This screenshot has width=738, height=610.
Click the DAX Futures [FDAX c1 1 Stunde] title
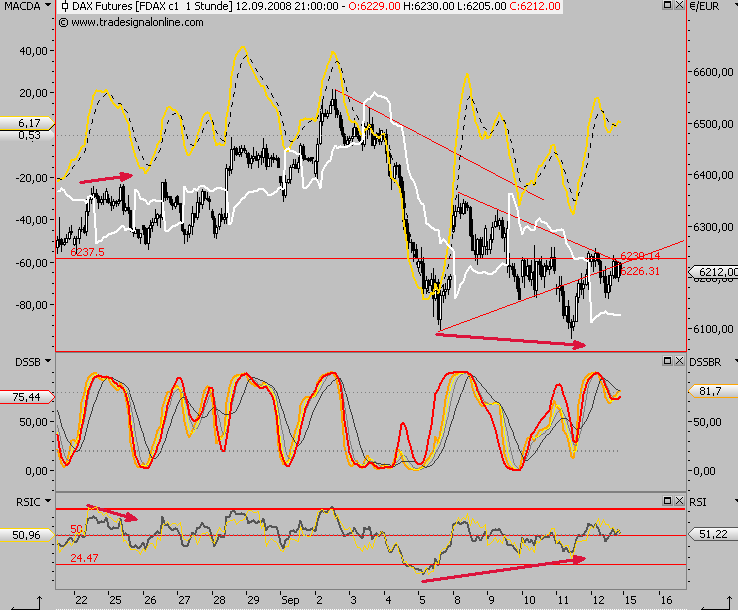click(152, 6)
